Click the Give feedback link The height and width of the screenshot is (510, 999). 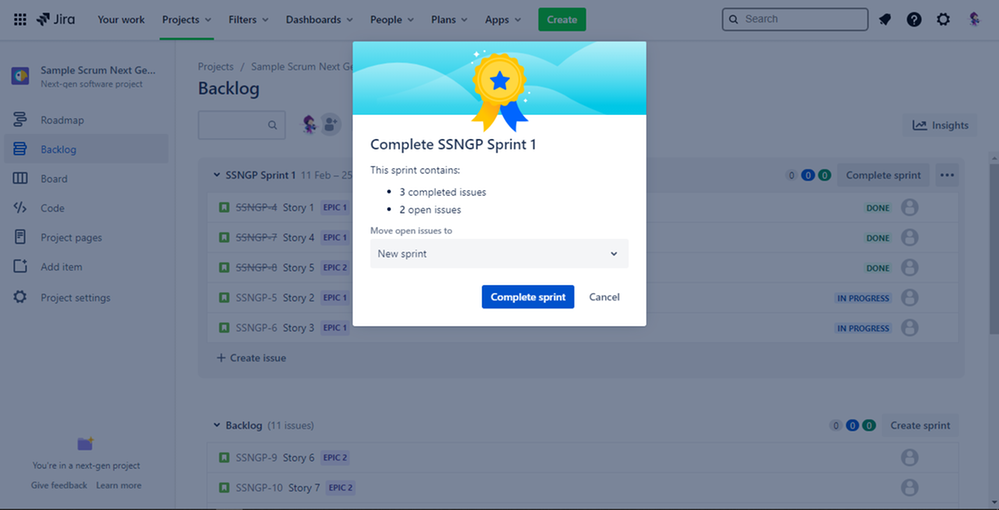click(59, 485)
